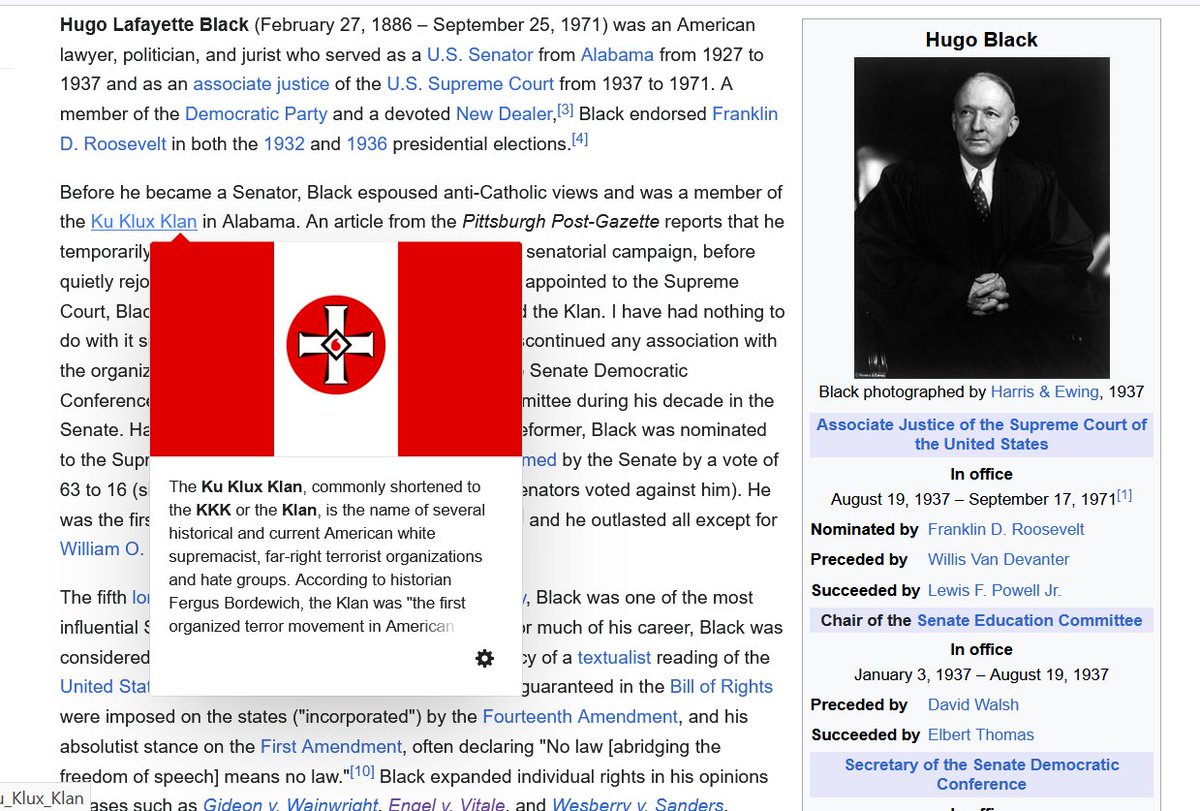The image size is (1200, 811).
Task: Open the textualist link
Action: click(x=614, y=658)
